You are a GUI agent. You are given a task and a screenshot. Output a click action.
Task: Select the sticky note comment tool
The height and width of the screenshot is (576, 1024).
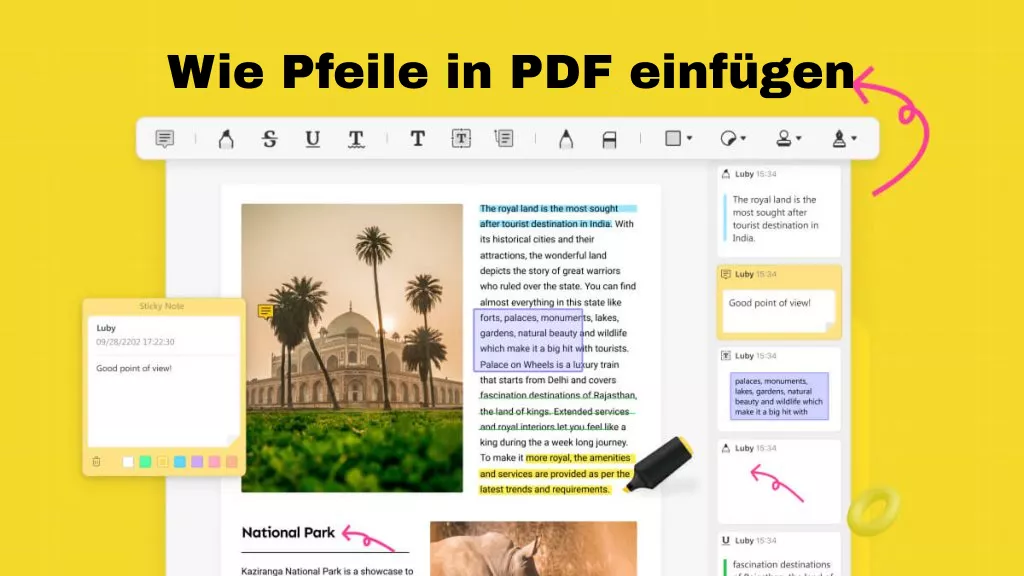[165, 138]
